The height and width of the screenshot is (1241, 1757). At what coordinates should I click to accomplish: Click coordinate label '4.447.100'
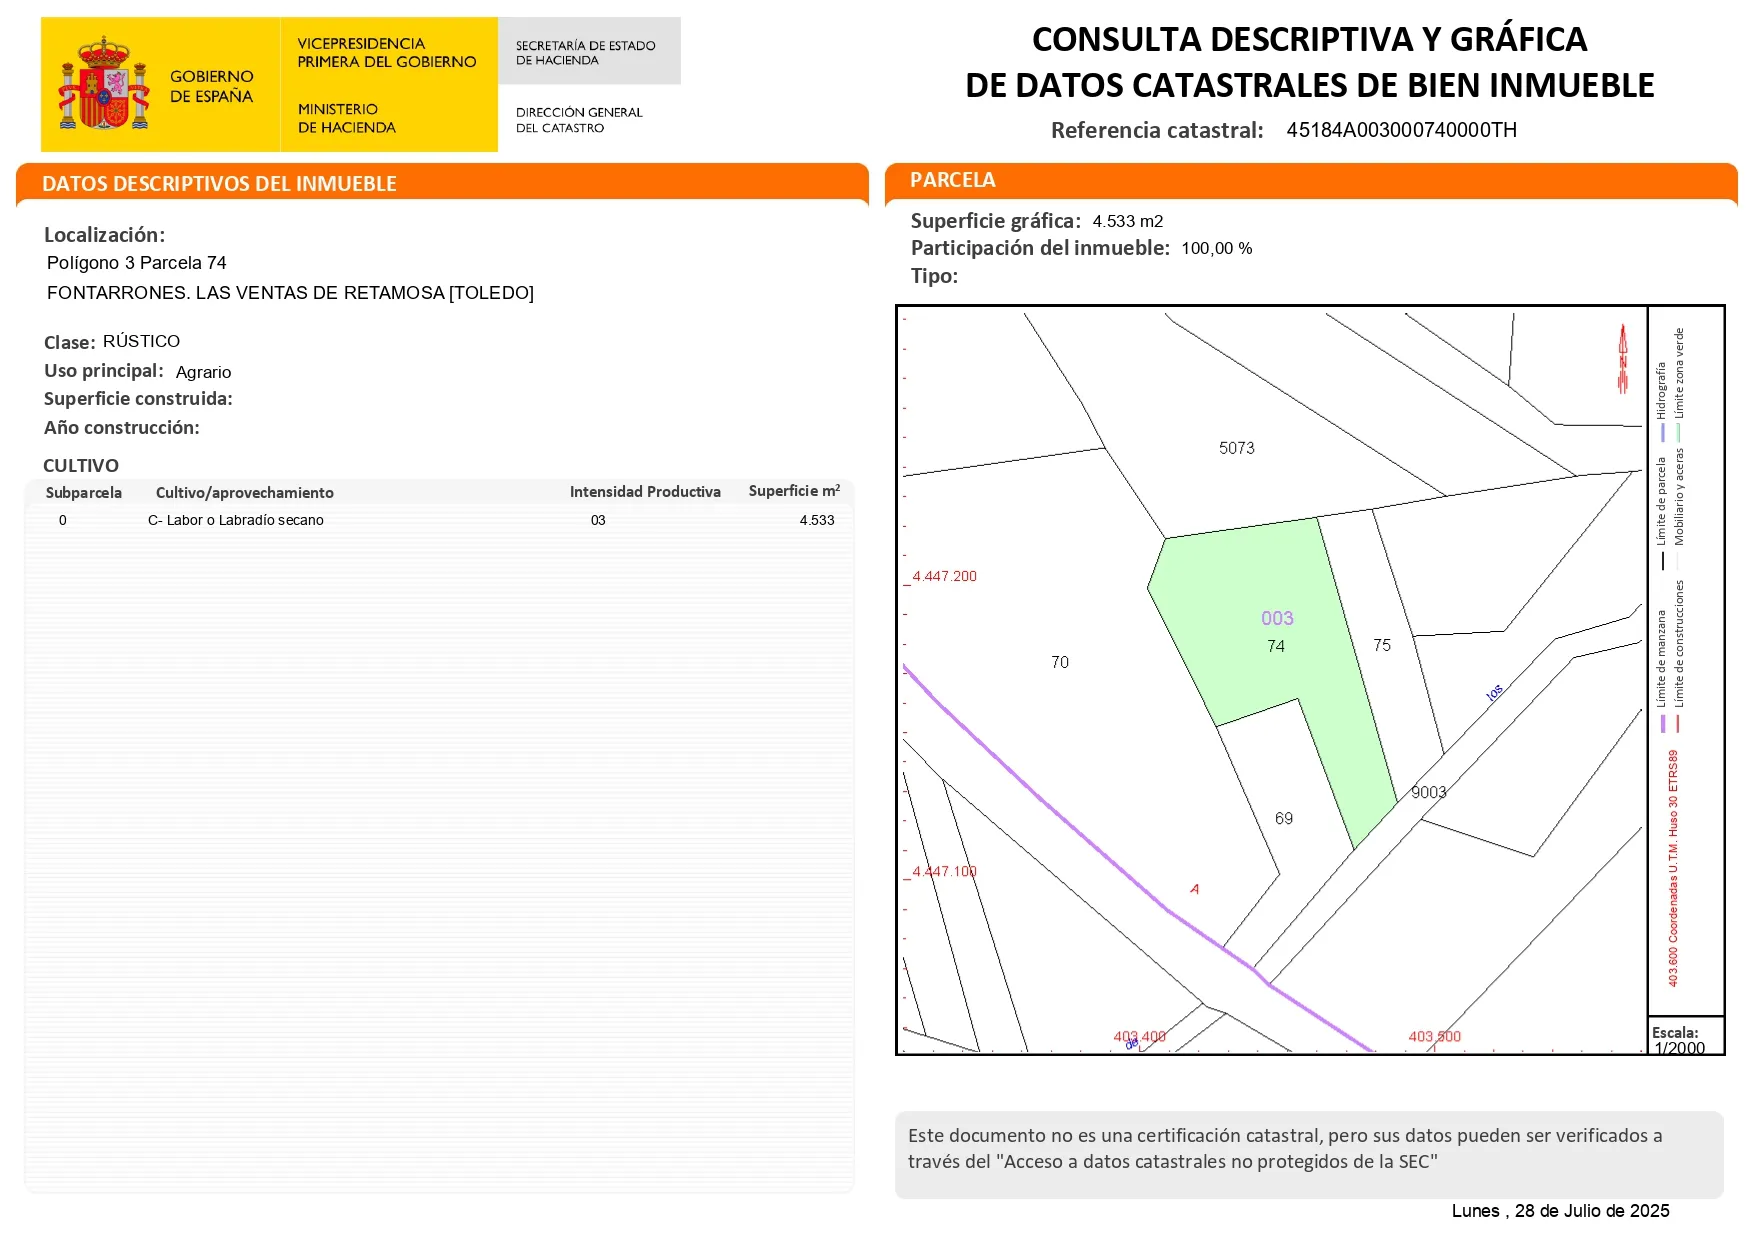pyautogui.click(x=944, y=871)
